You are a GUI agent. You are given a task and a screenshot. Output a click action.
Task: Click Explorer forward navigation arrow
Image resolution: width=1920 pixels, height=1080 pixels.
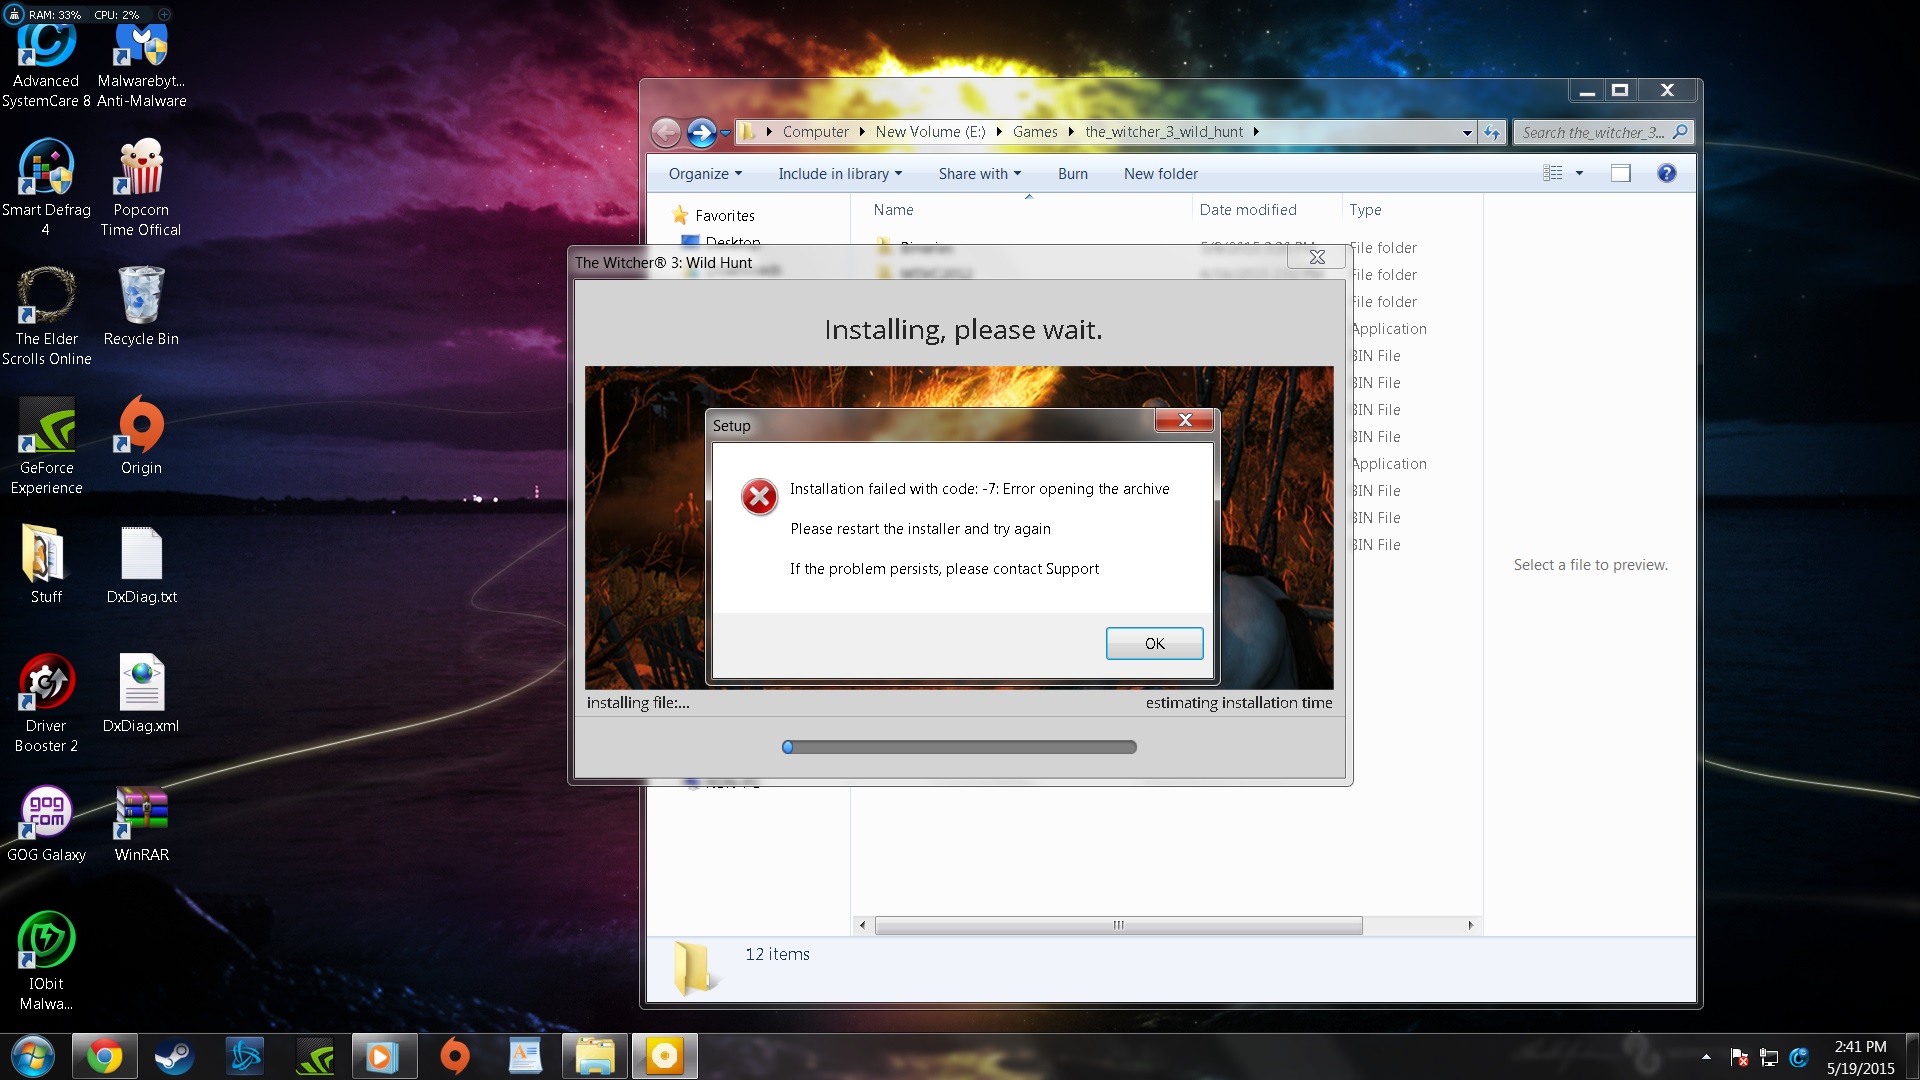(702, 132)
